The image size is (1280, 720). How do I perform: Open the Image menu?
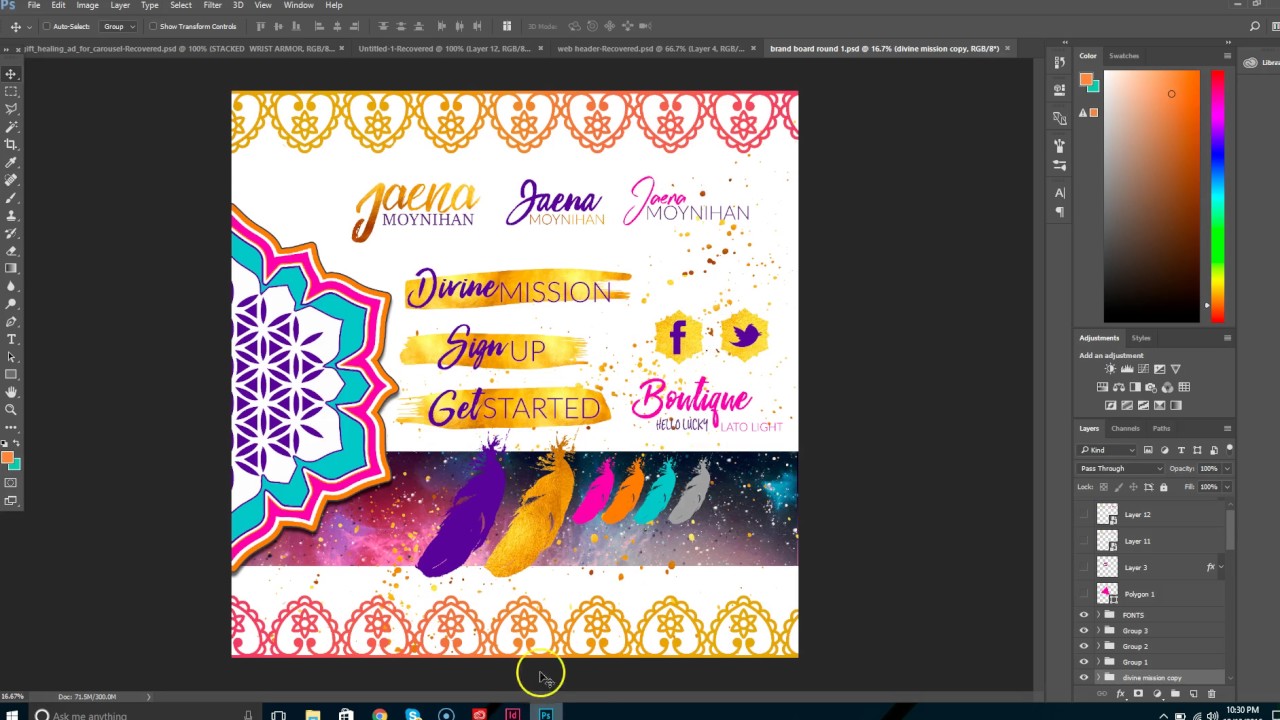(87, 5)
